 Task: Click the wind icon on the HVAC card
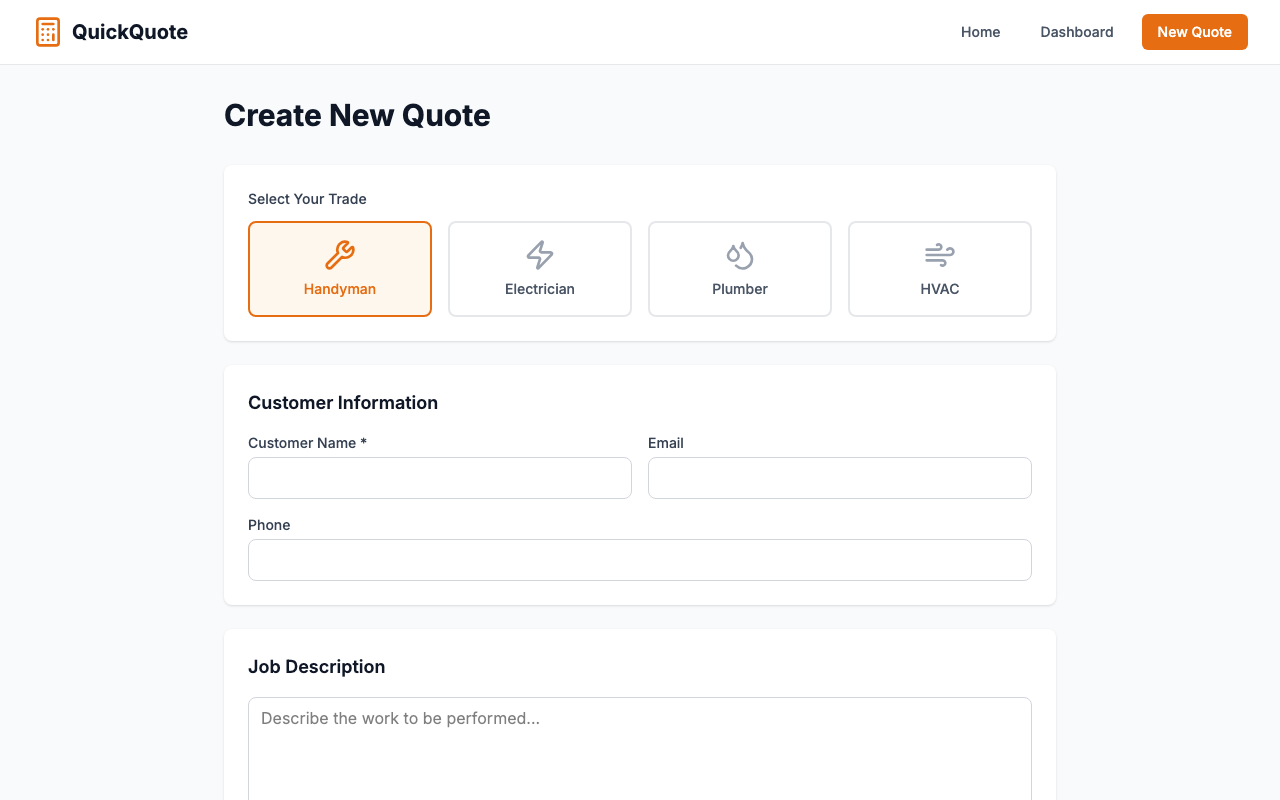point(939,253)
